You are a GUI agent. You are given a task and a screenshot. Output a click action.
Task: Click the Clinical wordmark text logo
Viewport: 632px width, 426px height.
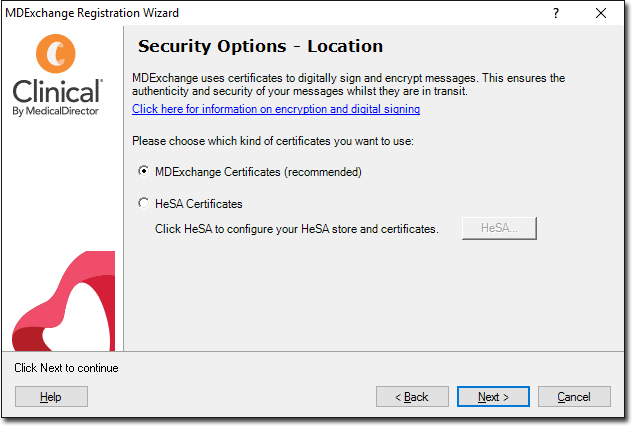[57, 91]
